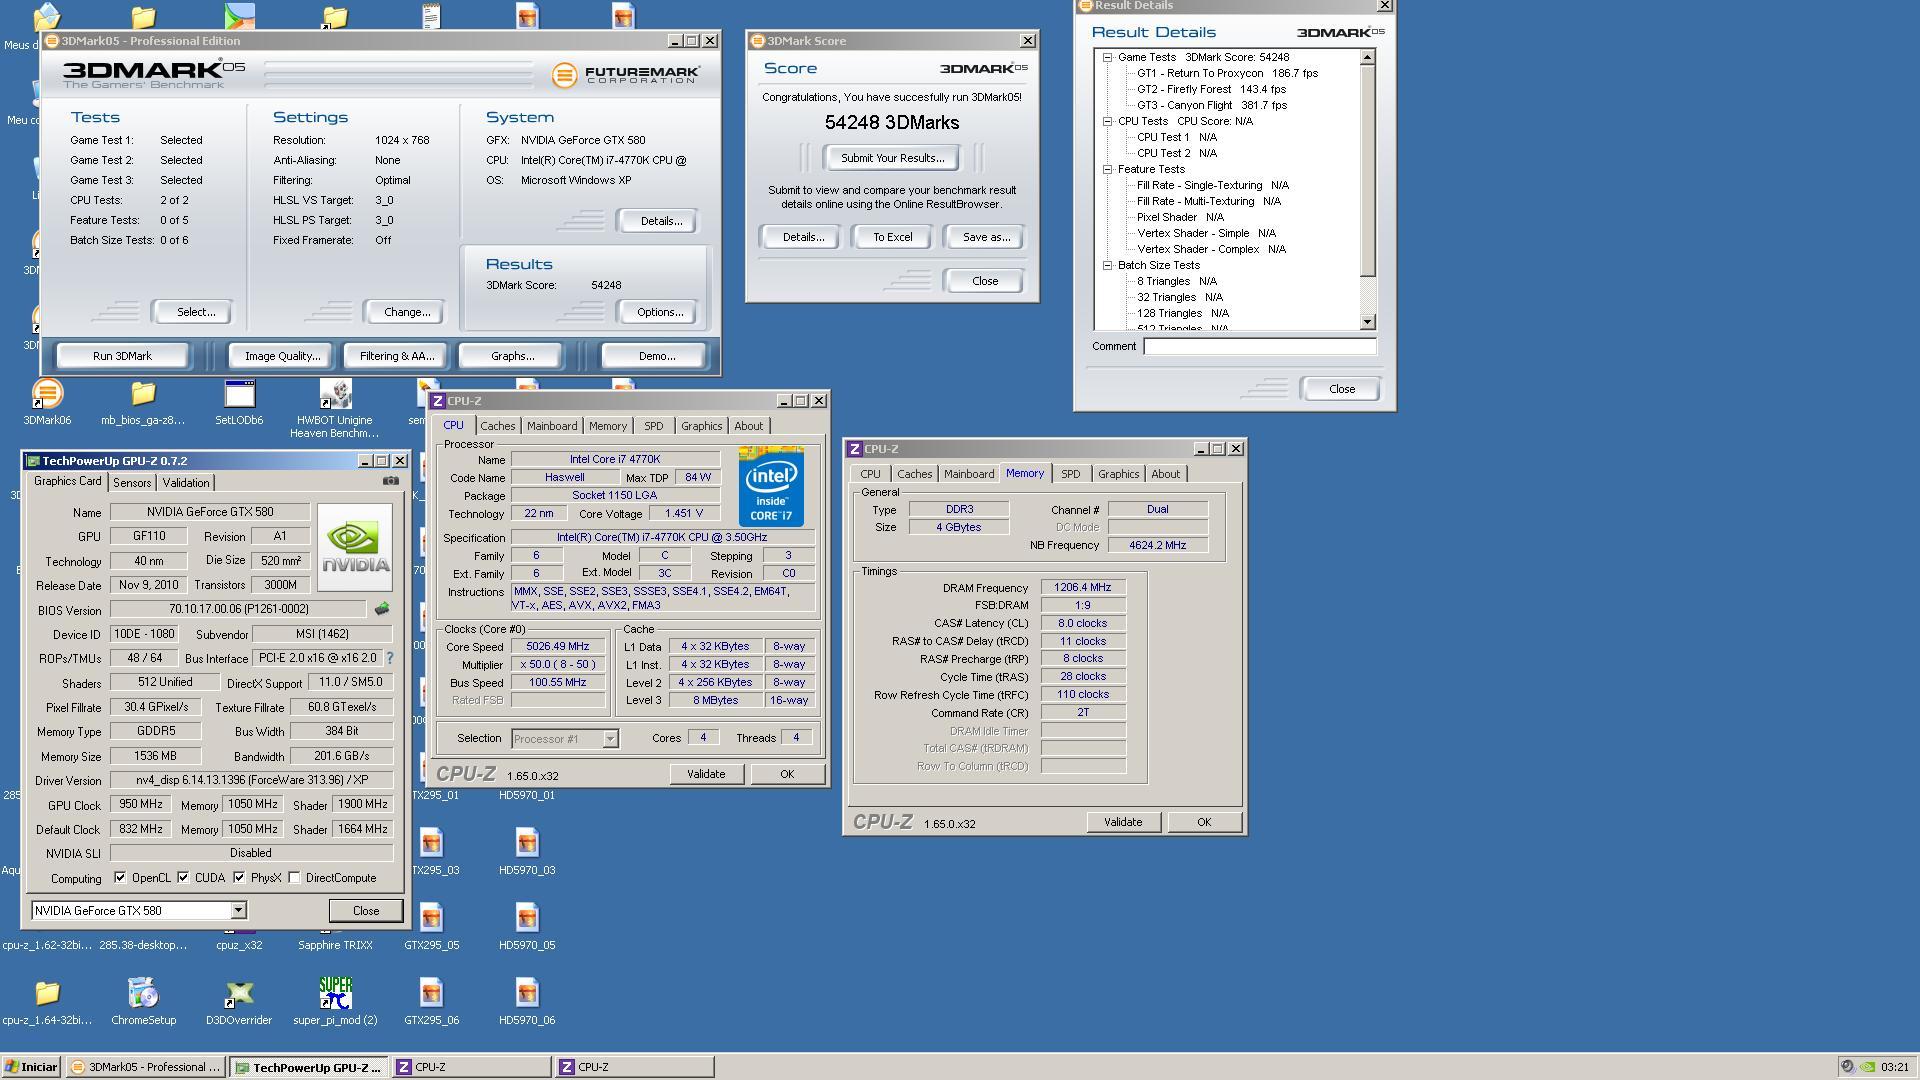Viewport: 1920px width, 1080px height.
Task: Click the Intel Core i7 logo in CPU-Z
Action: pos(771,486)
